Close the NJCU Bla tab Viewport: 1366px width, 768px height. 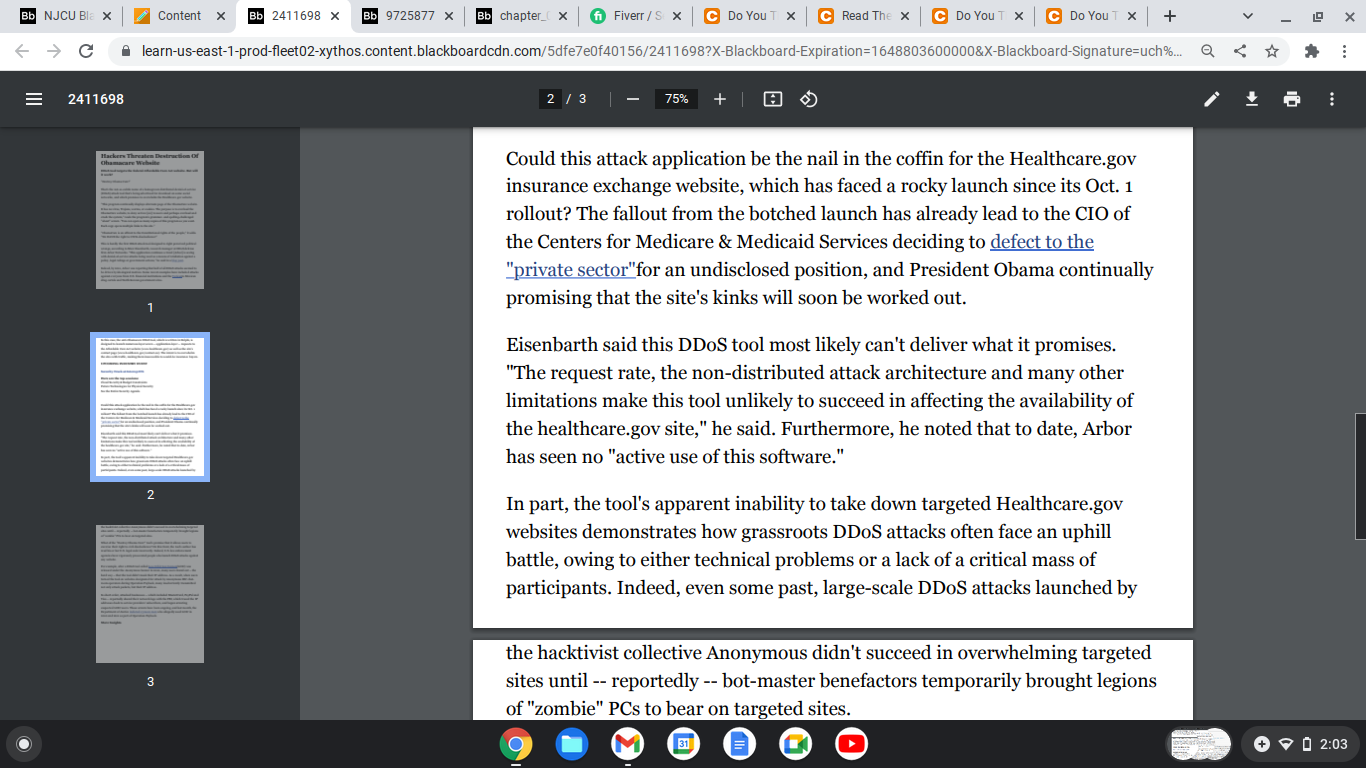coord(106,16)
